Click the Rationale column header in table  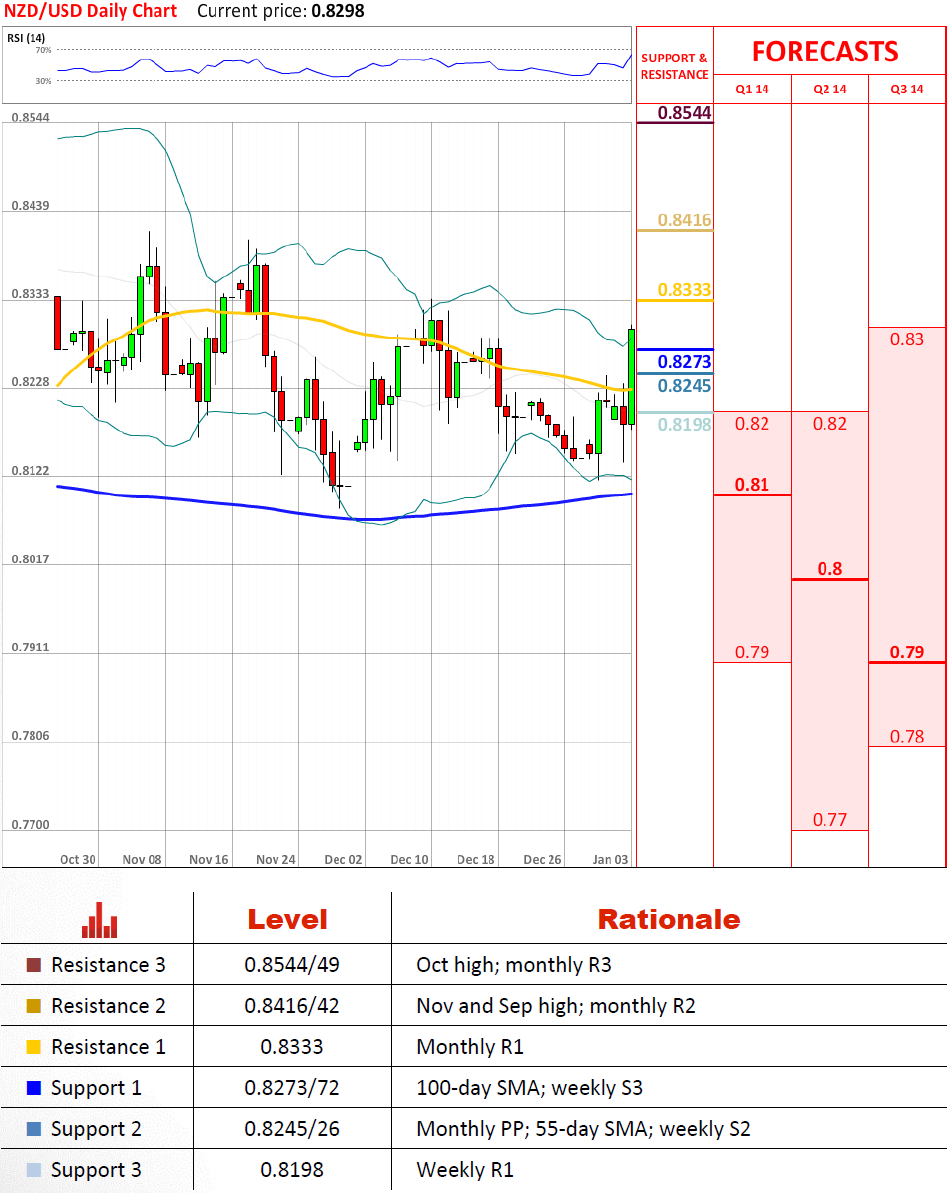point(668,919)
